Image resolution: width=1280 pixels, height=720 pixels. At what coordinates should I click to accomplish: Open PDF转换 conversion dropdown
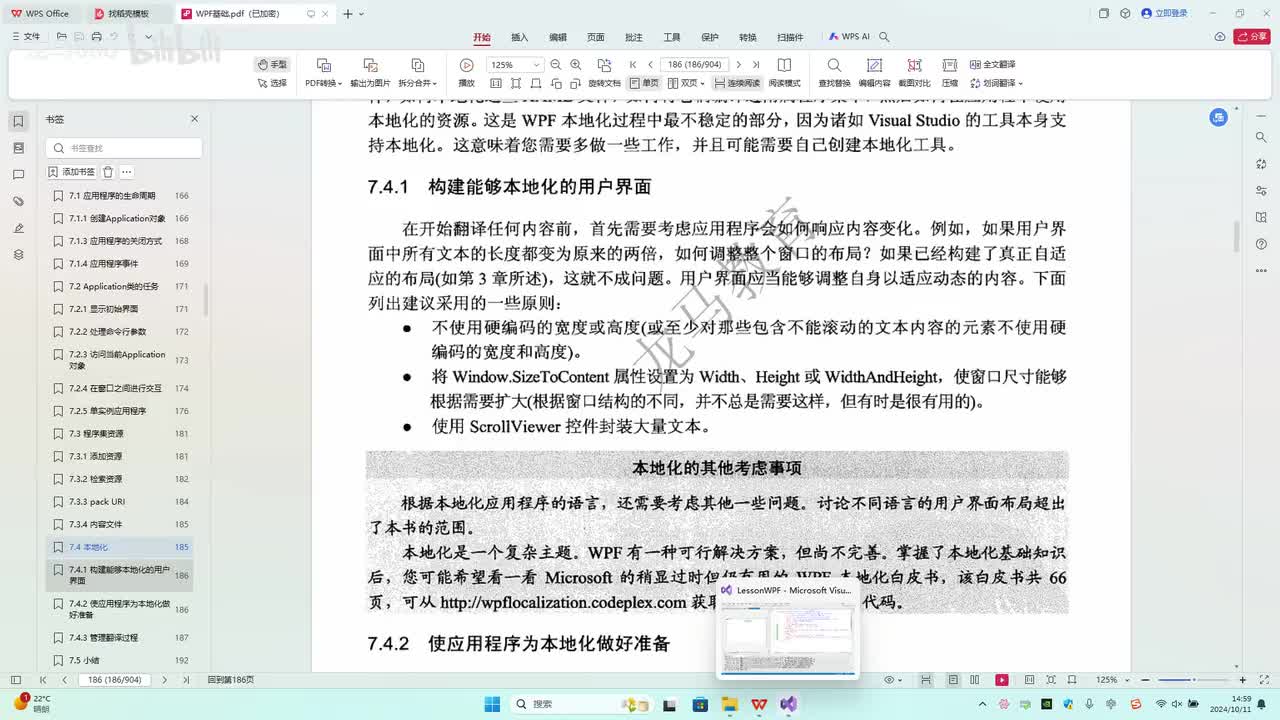pos(324,83)
